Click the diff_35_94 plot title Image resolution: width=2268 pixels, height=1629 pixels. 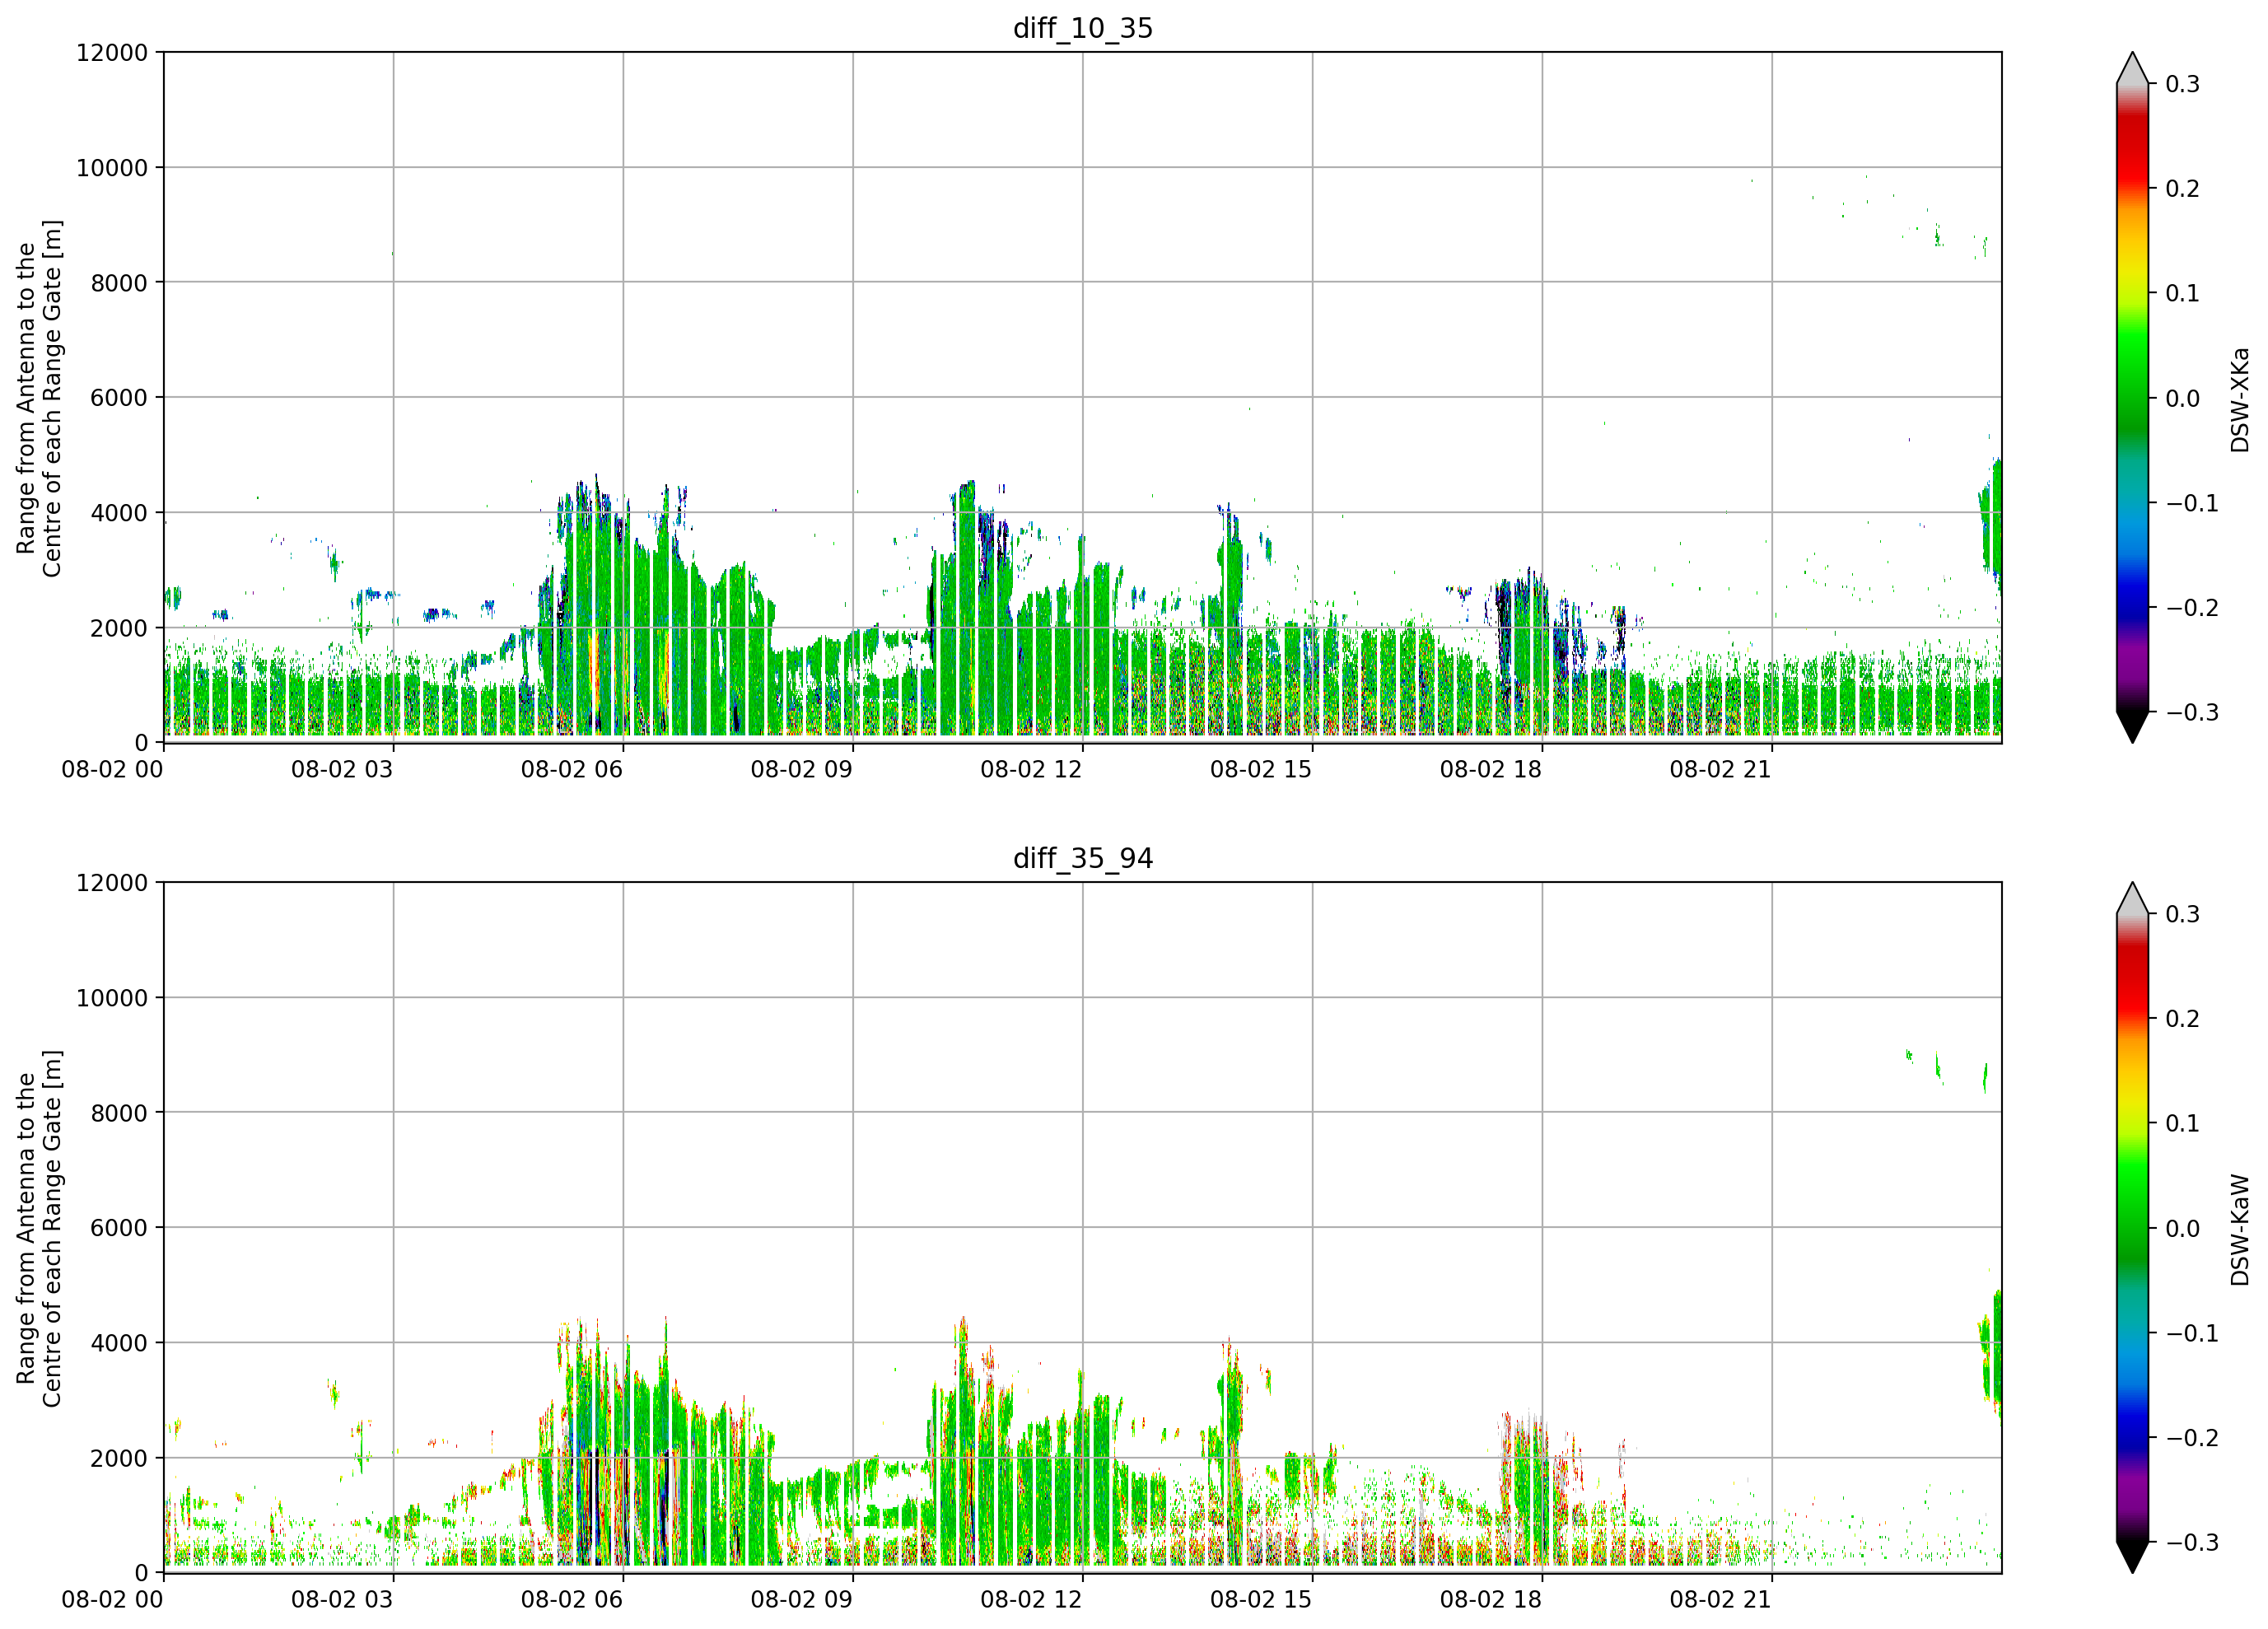pyautogui.click(x=1083, y=858)
